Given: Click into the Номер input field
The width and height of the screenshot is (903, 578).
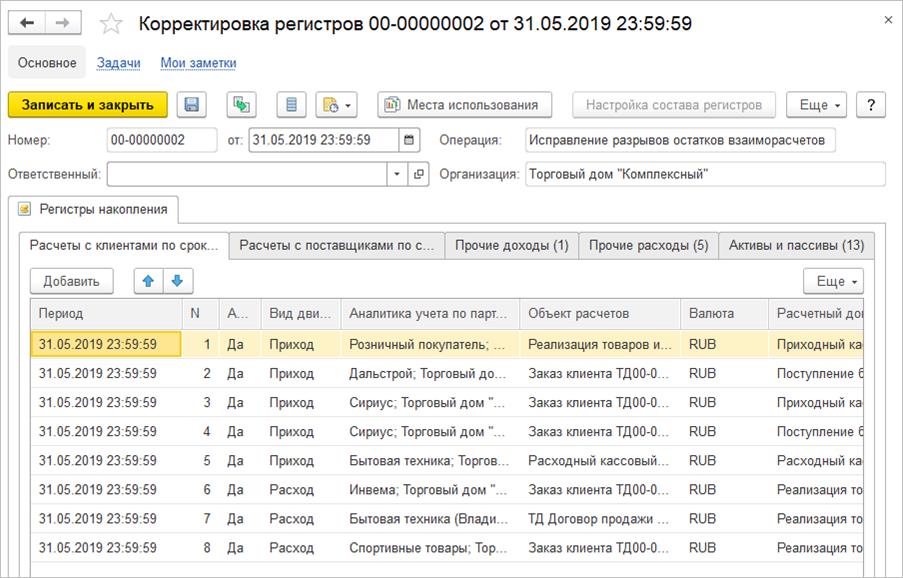Looking at the screenshot, I should pyautogui.click(x=162, y=140).
